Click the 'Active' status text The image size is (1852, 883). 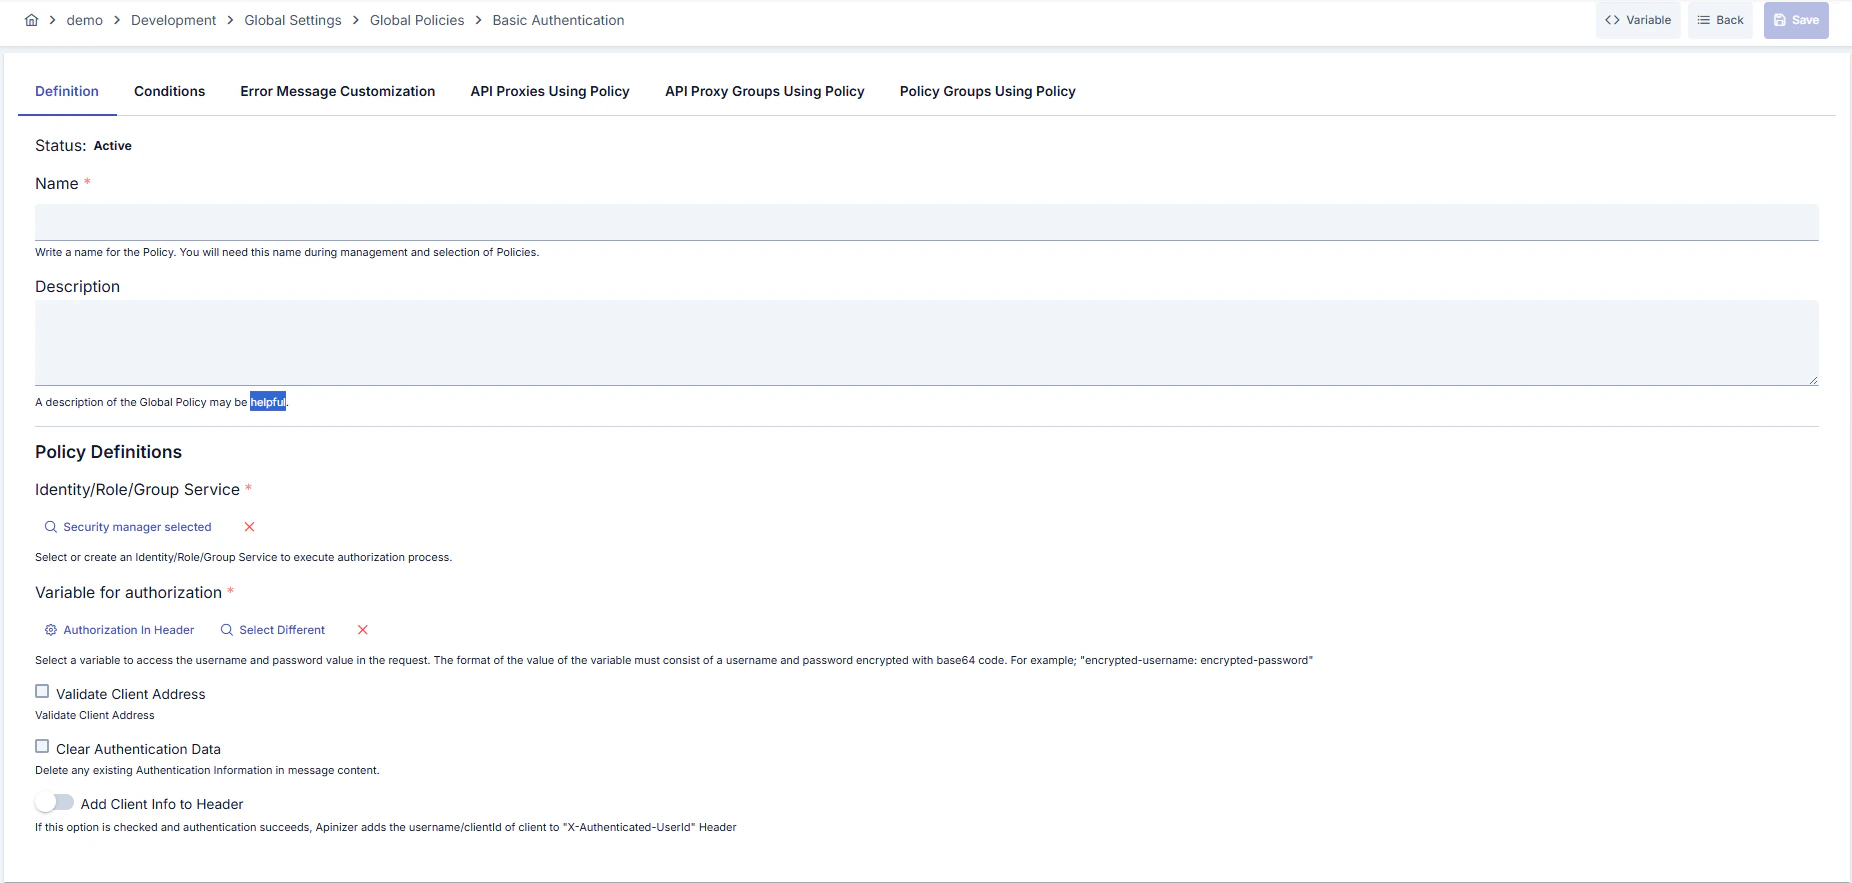coord(113,146)
